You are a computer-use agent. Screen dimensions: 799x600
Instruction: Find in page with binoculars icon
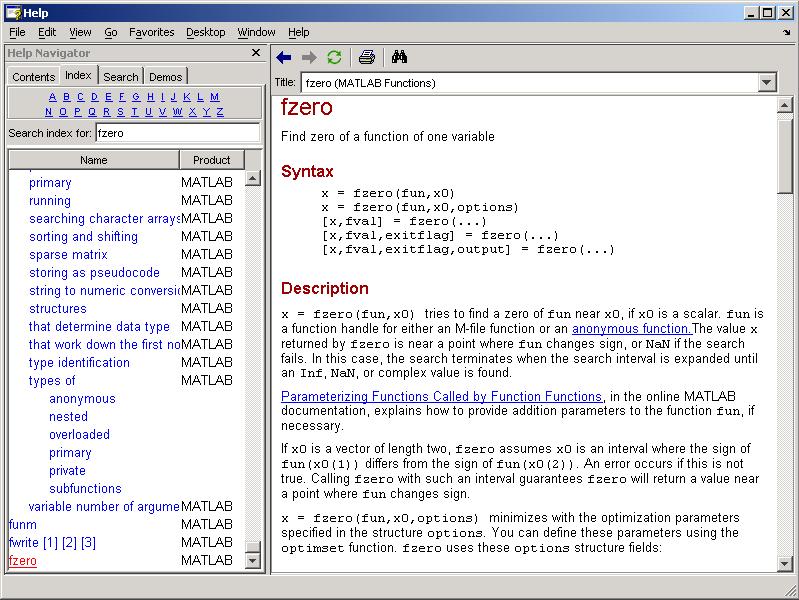(x=399, y=57)
